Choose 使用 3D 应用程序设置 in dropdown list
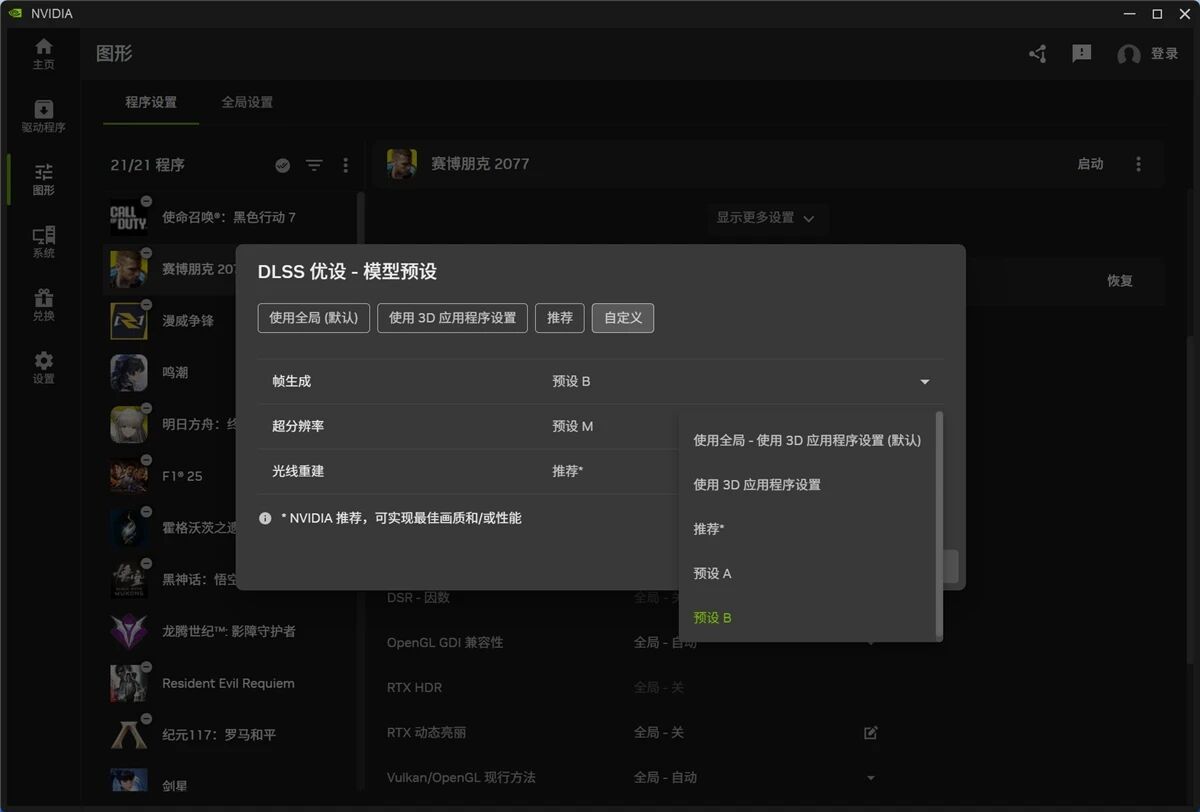 coord(807,485)
